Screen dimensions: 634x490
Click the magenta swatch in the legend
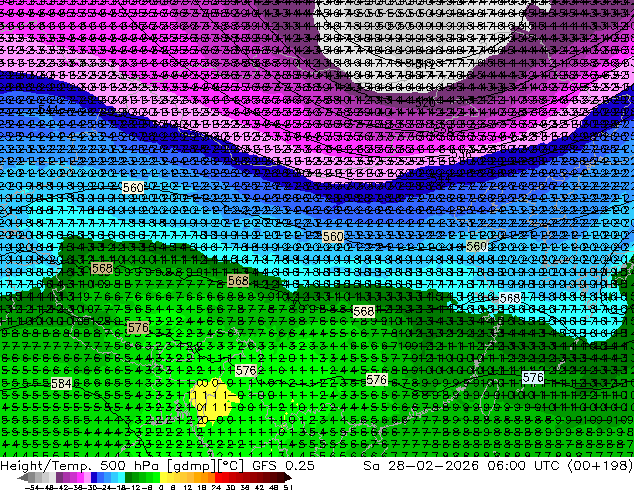(x=80, y=477)
